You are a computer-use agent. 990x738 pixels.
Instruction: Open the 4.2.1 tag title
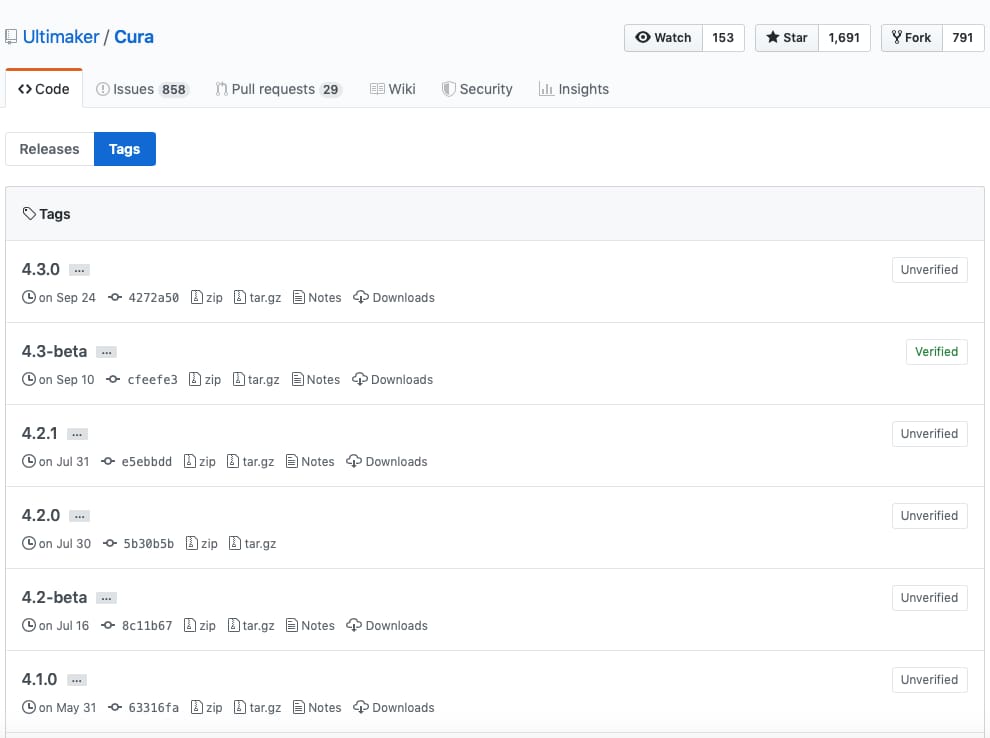(39, 434)
